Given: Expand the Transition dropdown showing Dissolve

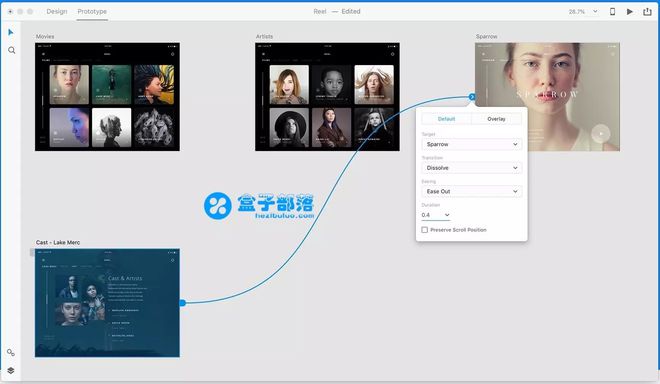Looking at the screenshot, I should coord(471,168).
